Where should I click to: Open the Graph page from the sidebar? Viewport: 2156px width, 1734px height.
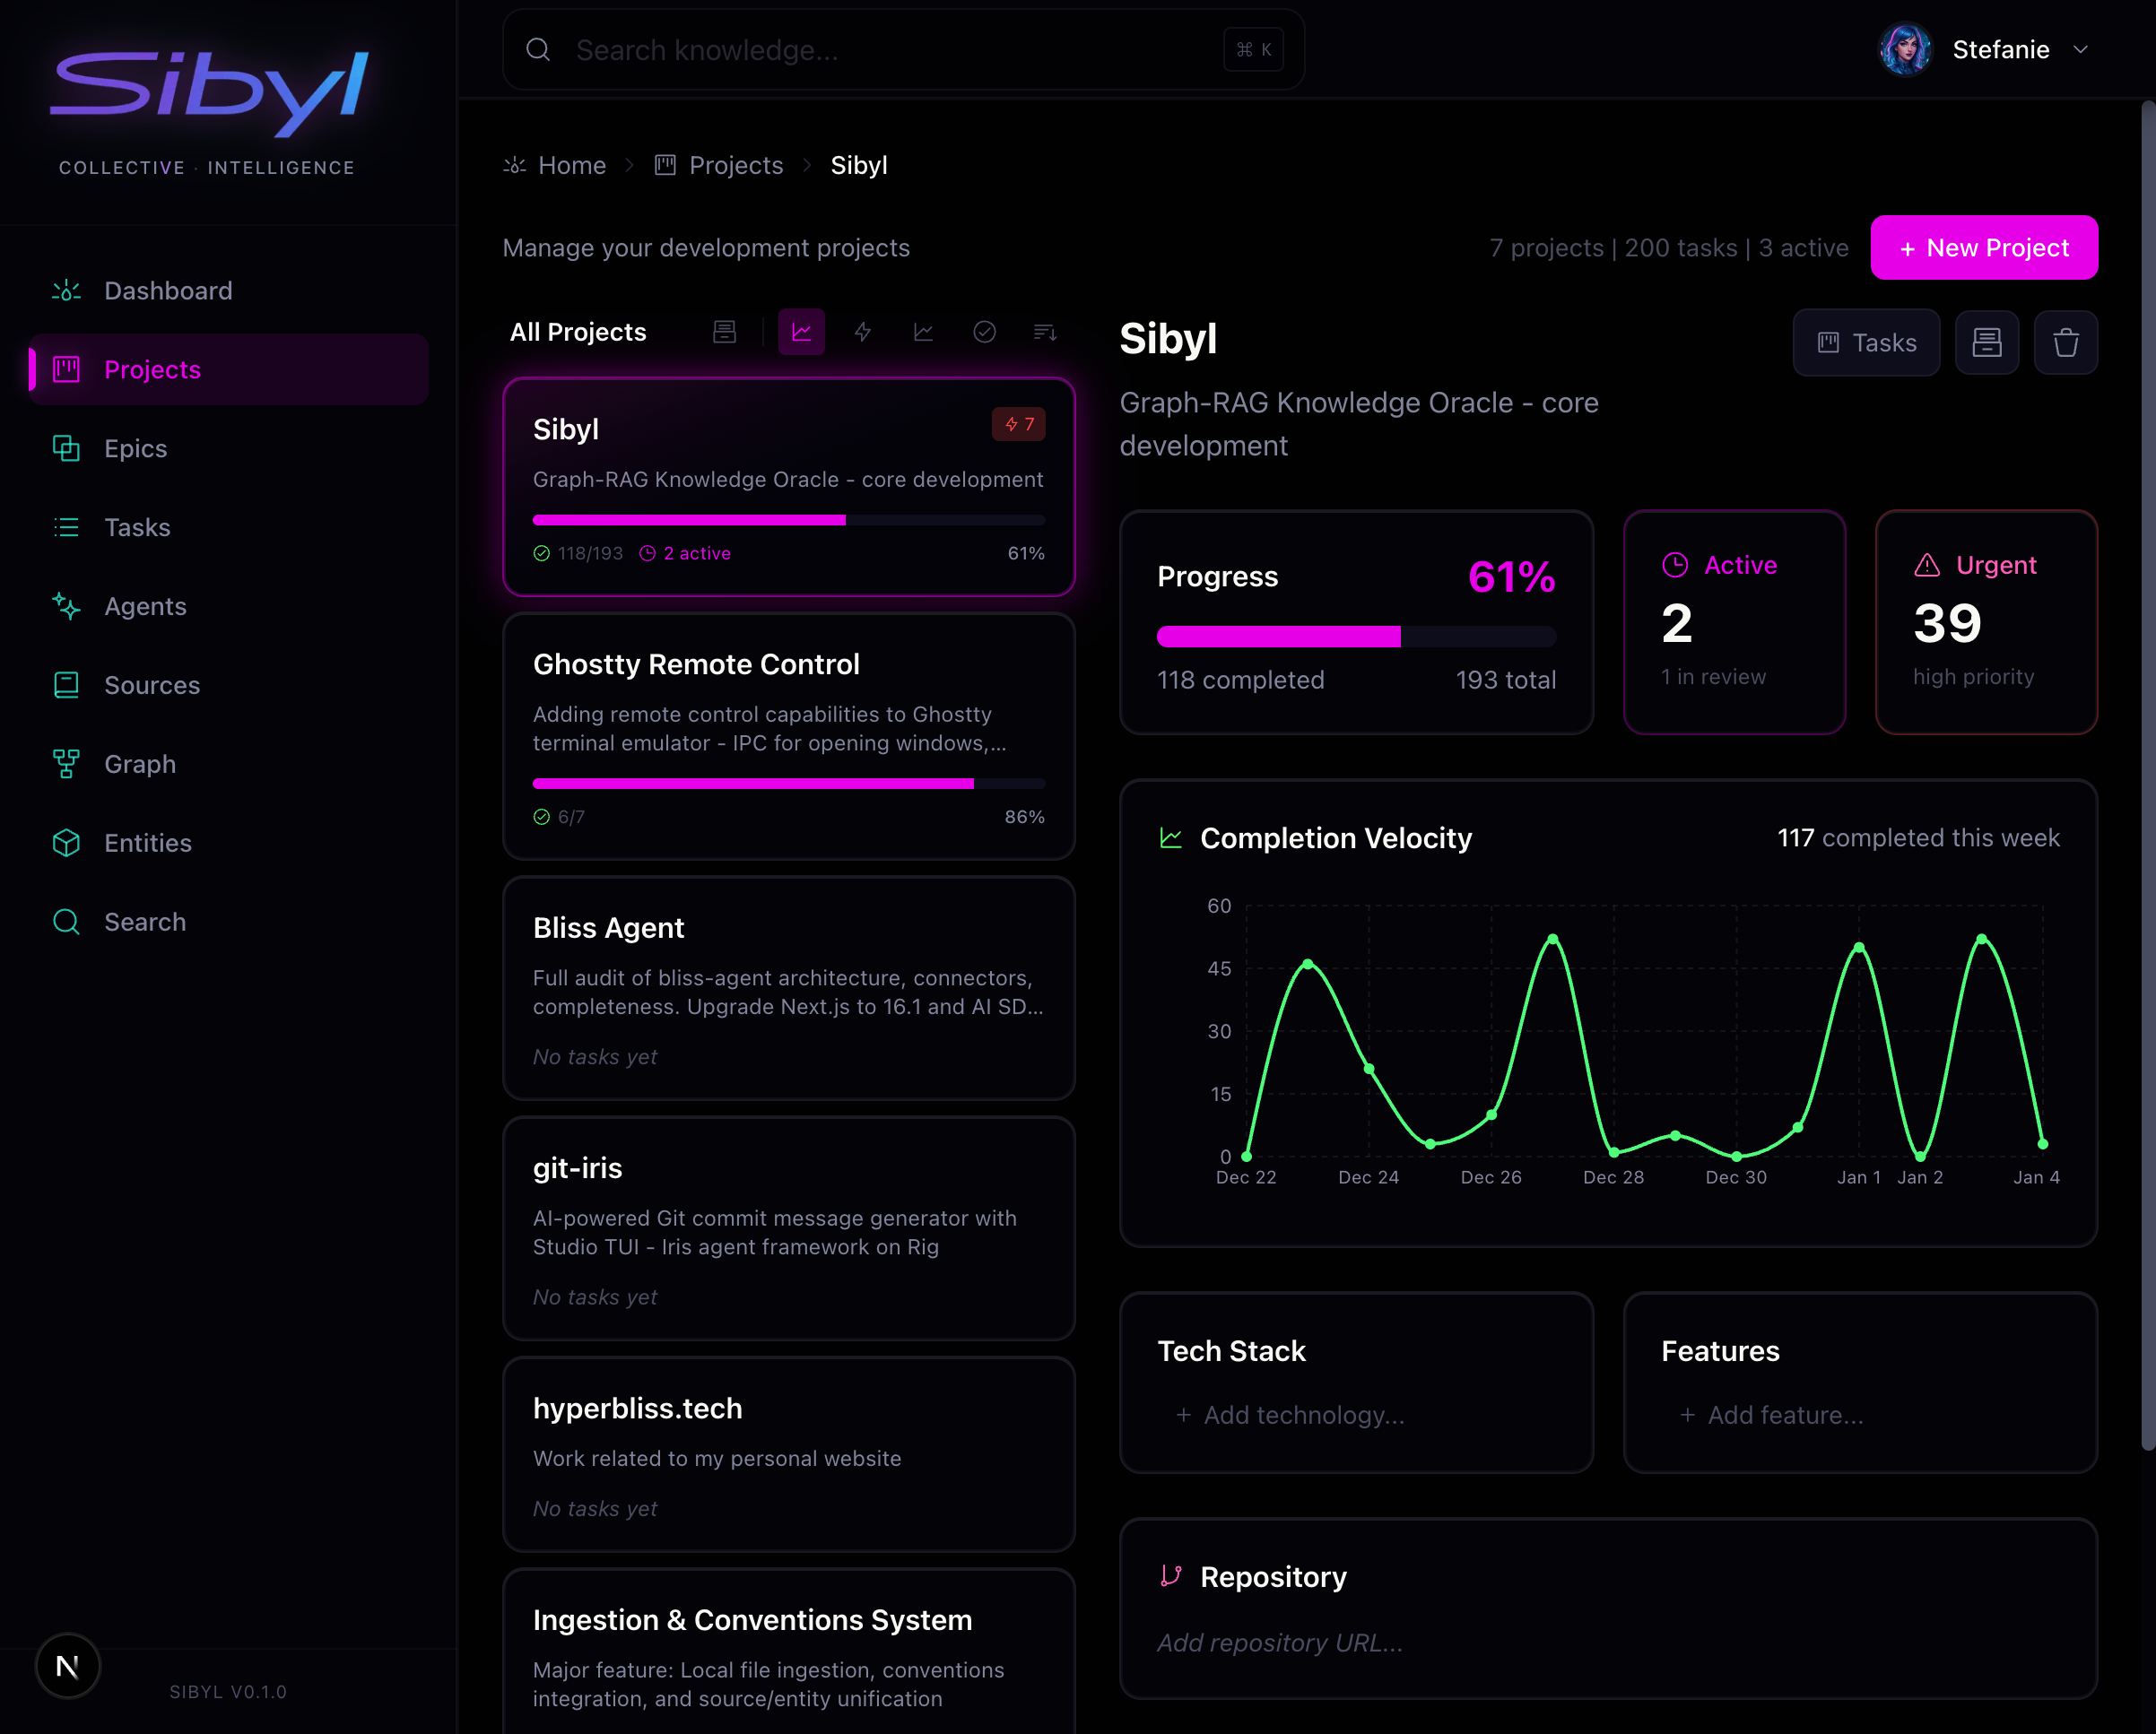pyautogui.click(x=140, y=764)
